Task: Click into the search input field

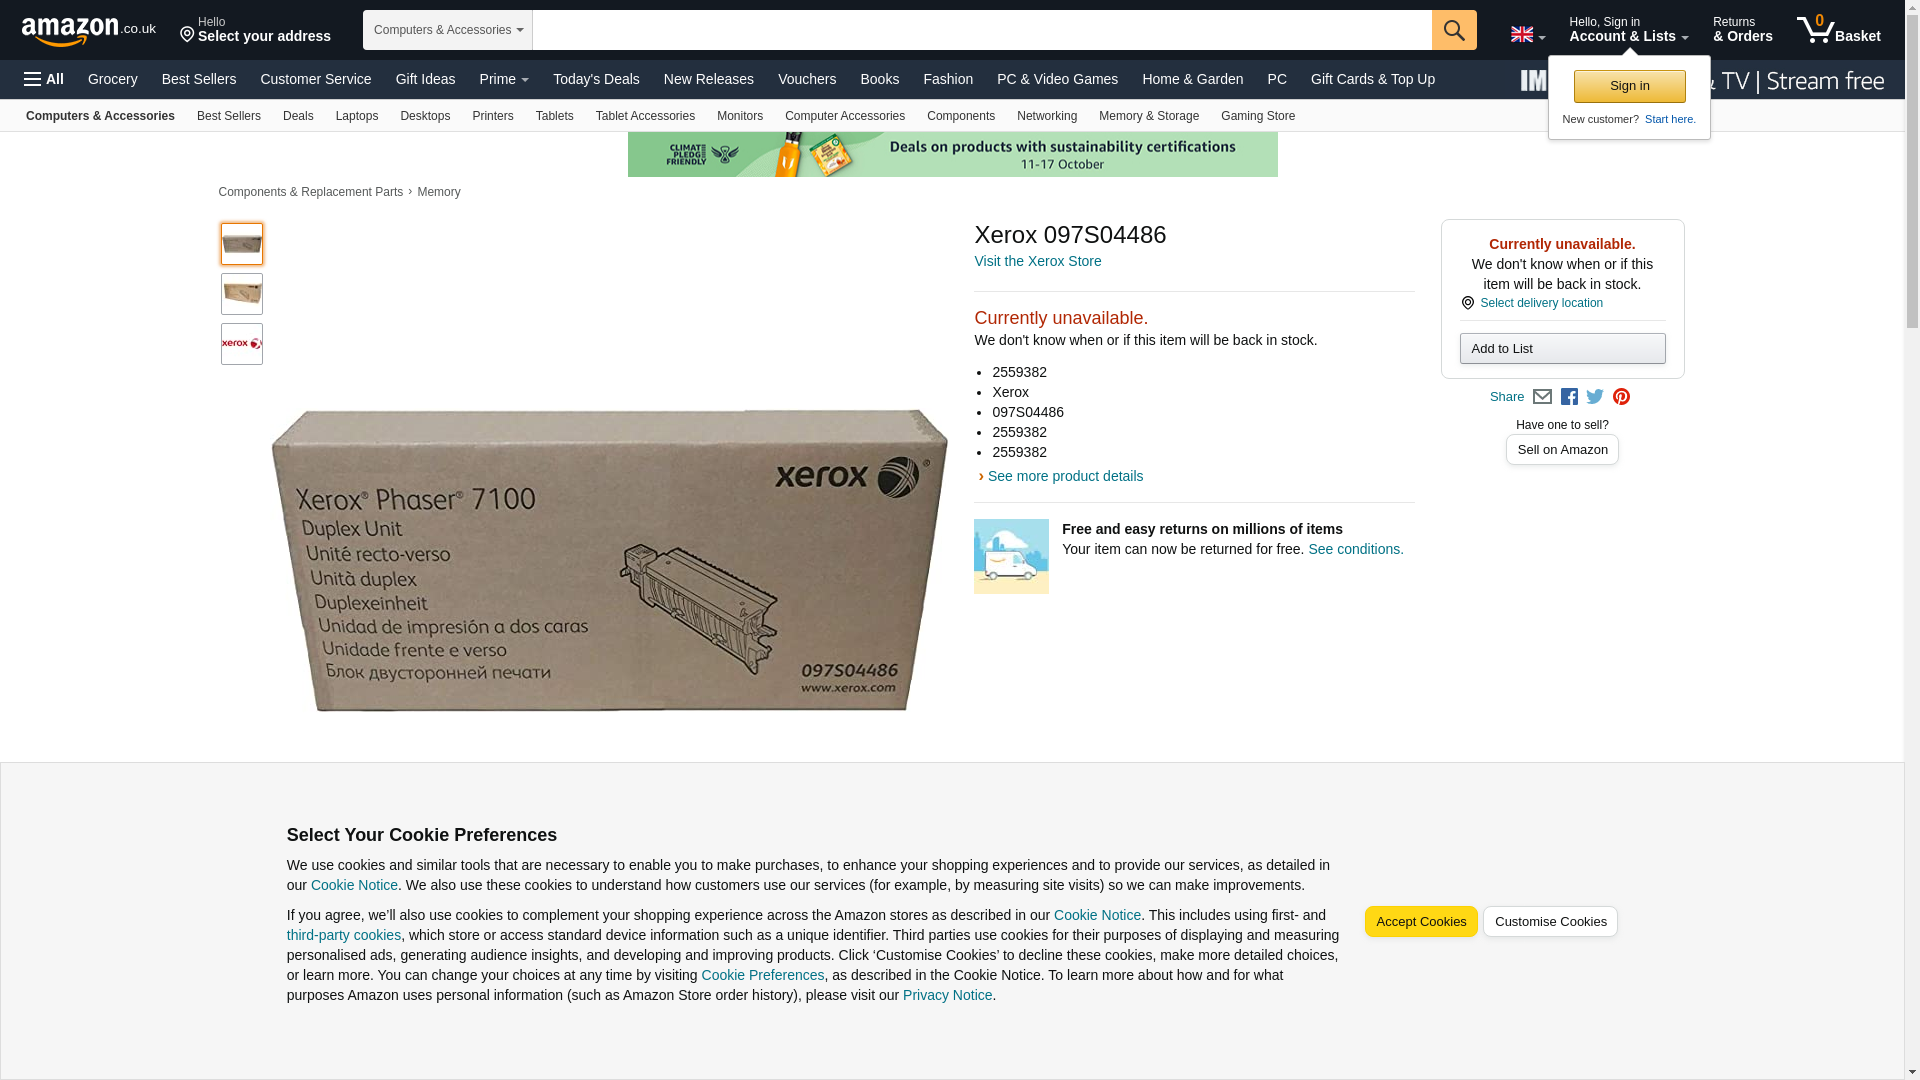Action: [982, 30]
